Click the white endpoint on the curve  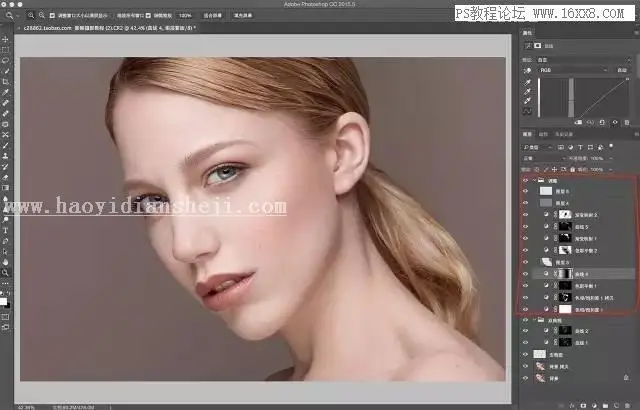627,79
